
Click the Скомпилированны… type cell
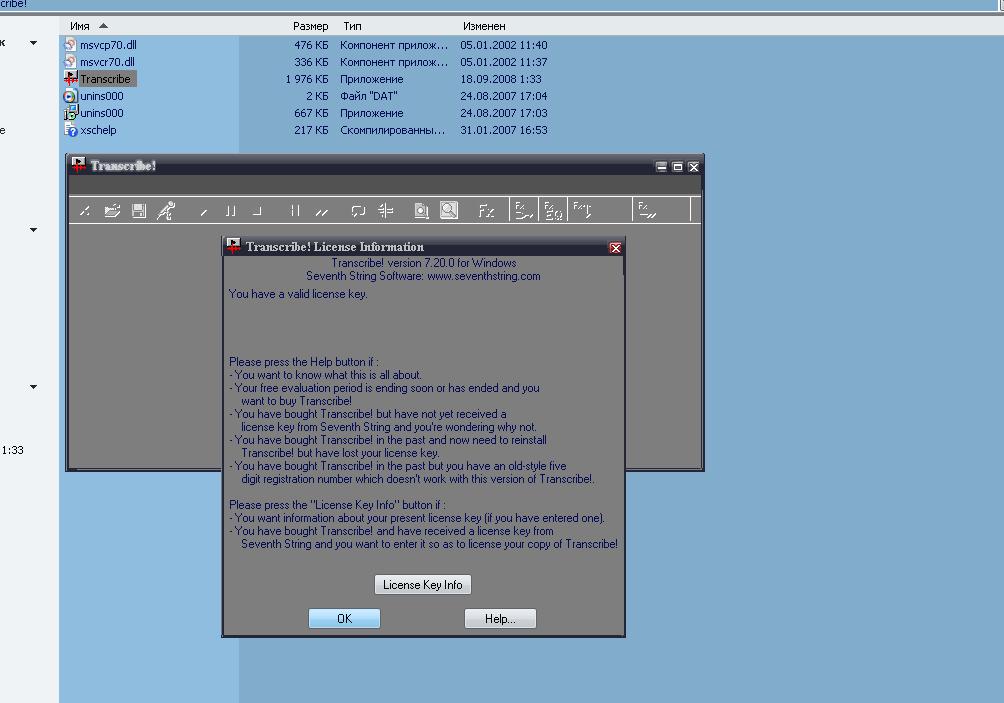(393, 130)
